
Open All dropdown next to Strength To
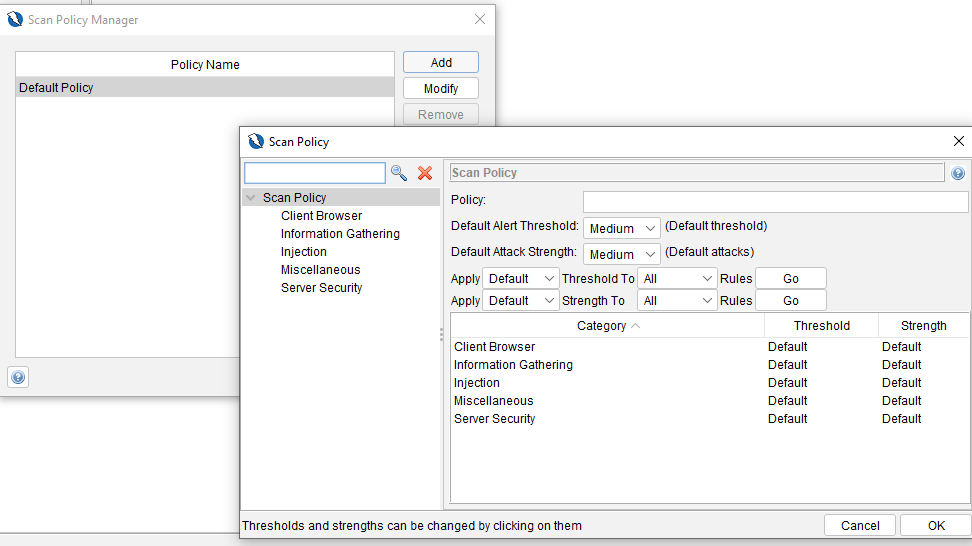click(x=677, y=301)
